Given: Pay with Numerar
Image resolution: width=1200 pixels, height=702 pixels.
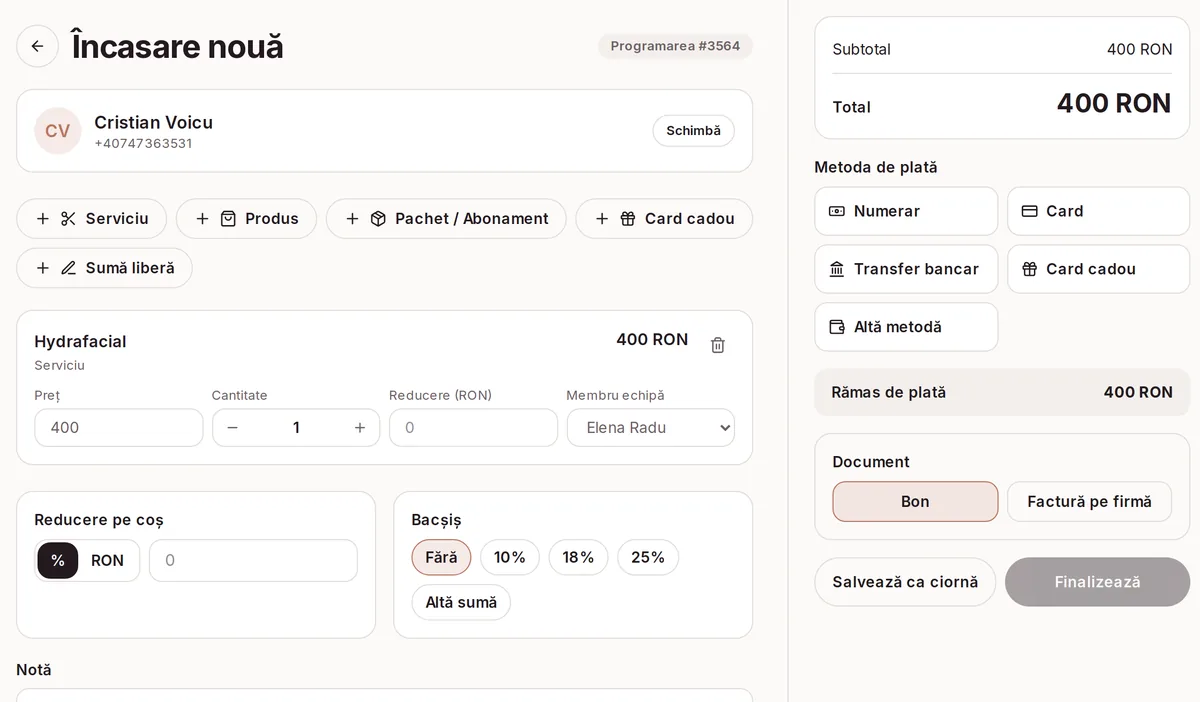Looking at the screenshot, I should (906, 212).
